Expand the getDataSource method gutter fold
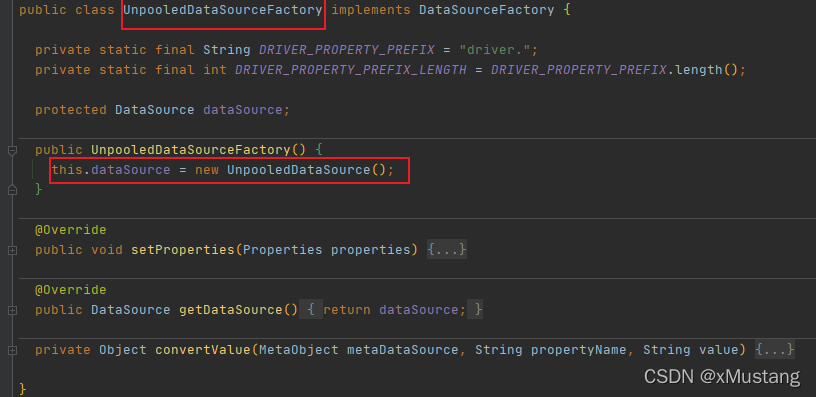 coord(12,310)
